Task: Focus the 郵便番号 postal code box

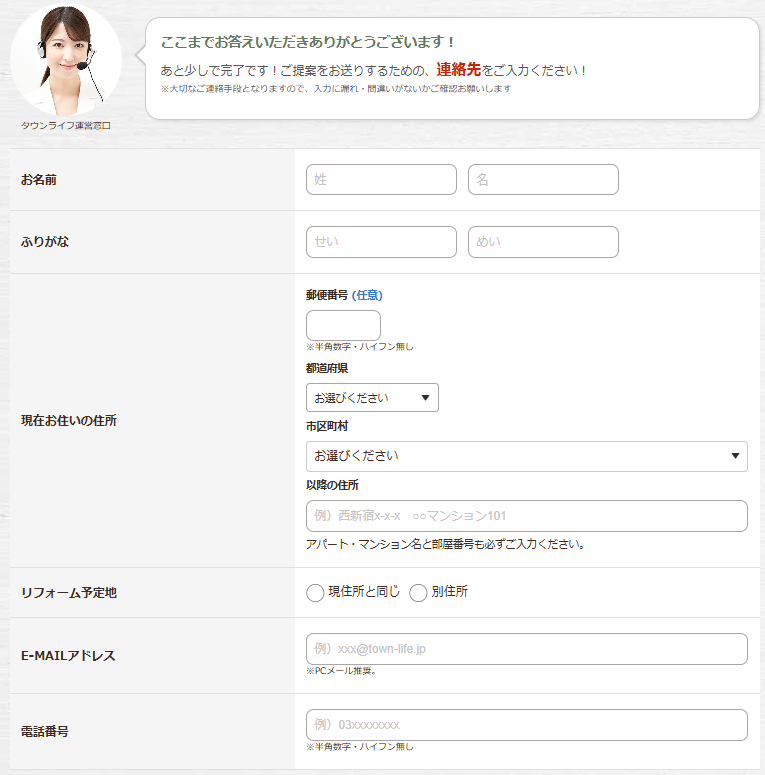Action: click(x=343, y=325)
